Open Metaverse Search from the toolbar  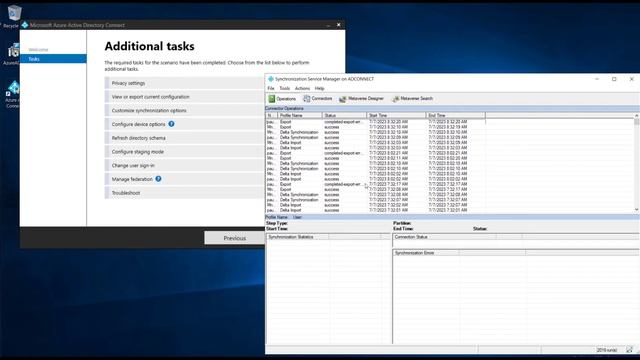(412, 99)
